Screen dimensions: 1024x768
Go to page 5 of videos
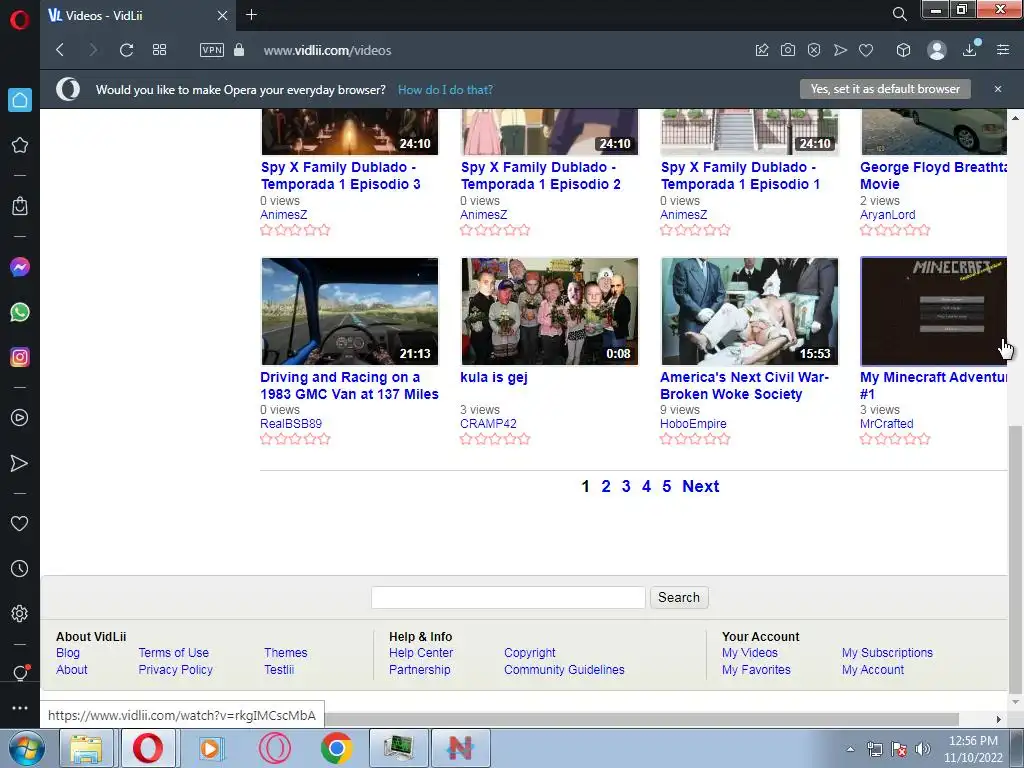(666, 487)
